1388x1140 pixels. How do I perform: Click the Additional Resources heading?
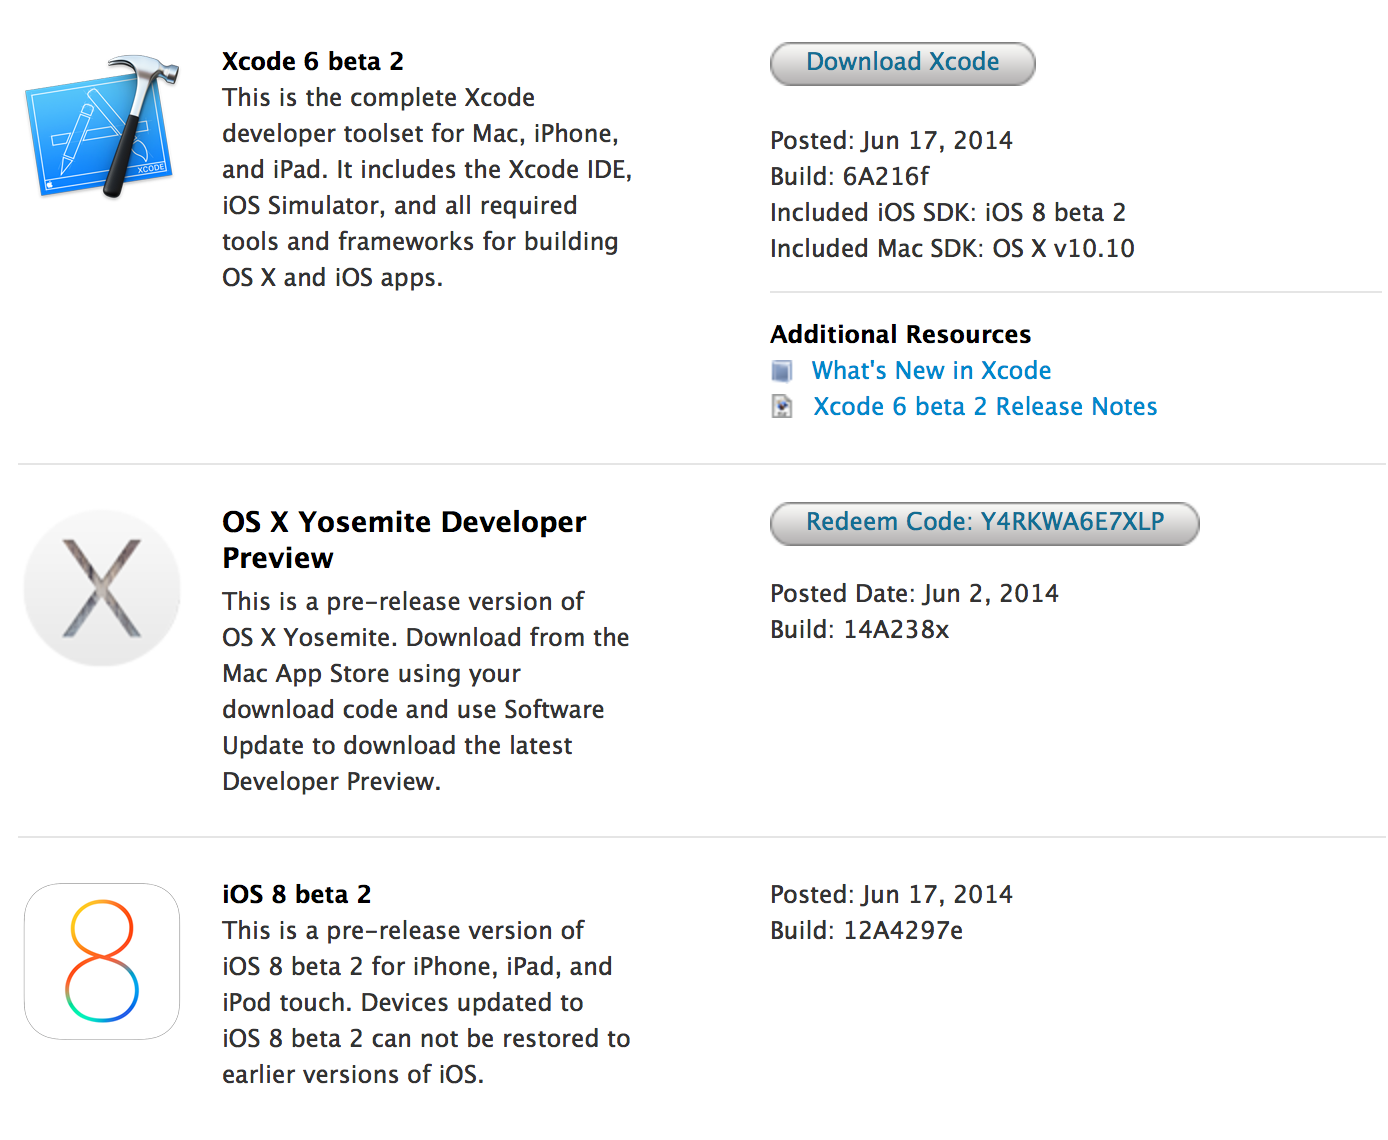point(900,334)
